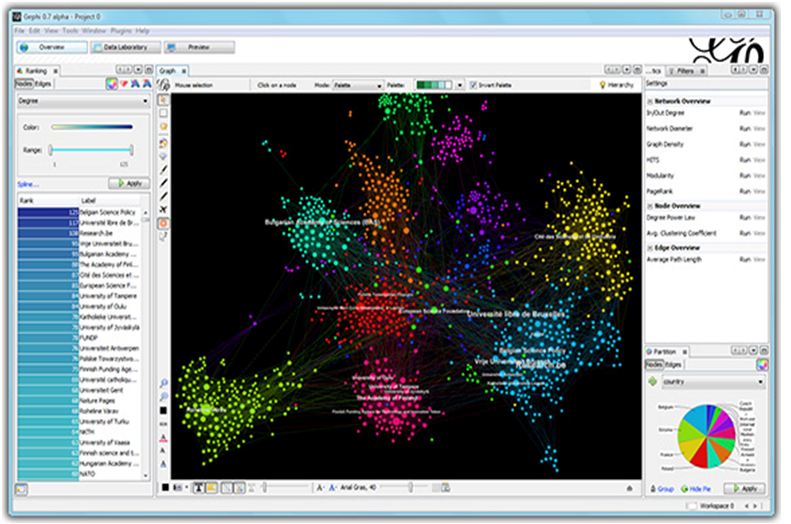This screenshot has width=791, height=524.
Task: Toggle the Invert Palette checkbox
Action: [x=473, y=86]
